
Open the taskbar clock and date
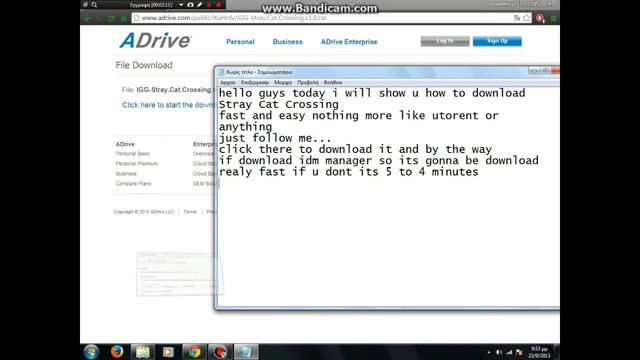point(539,352)
